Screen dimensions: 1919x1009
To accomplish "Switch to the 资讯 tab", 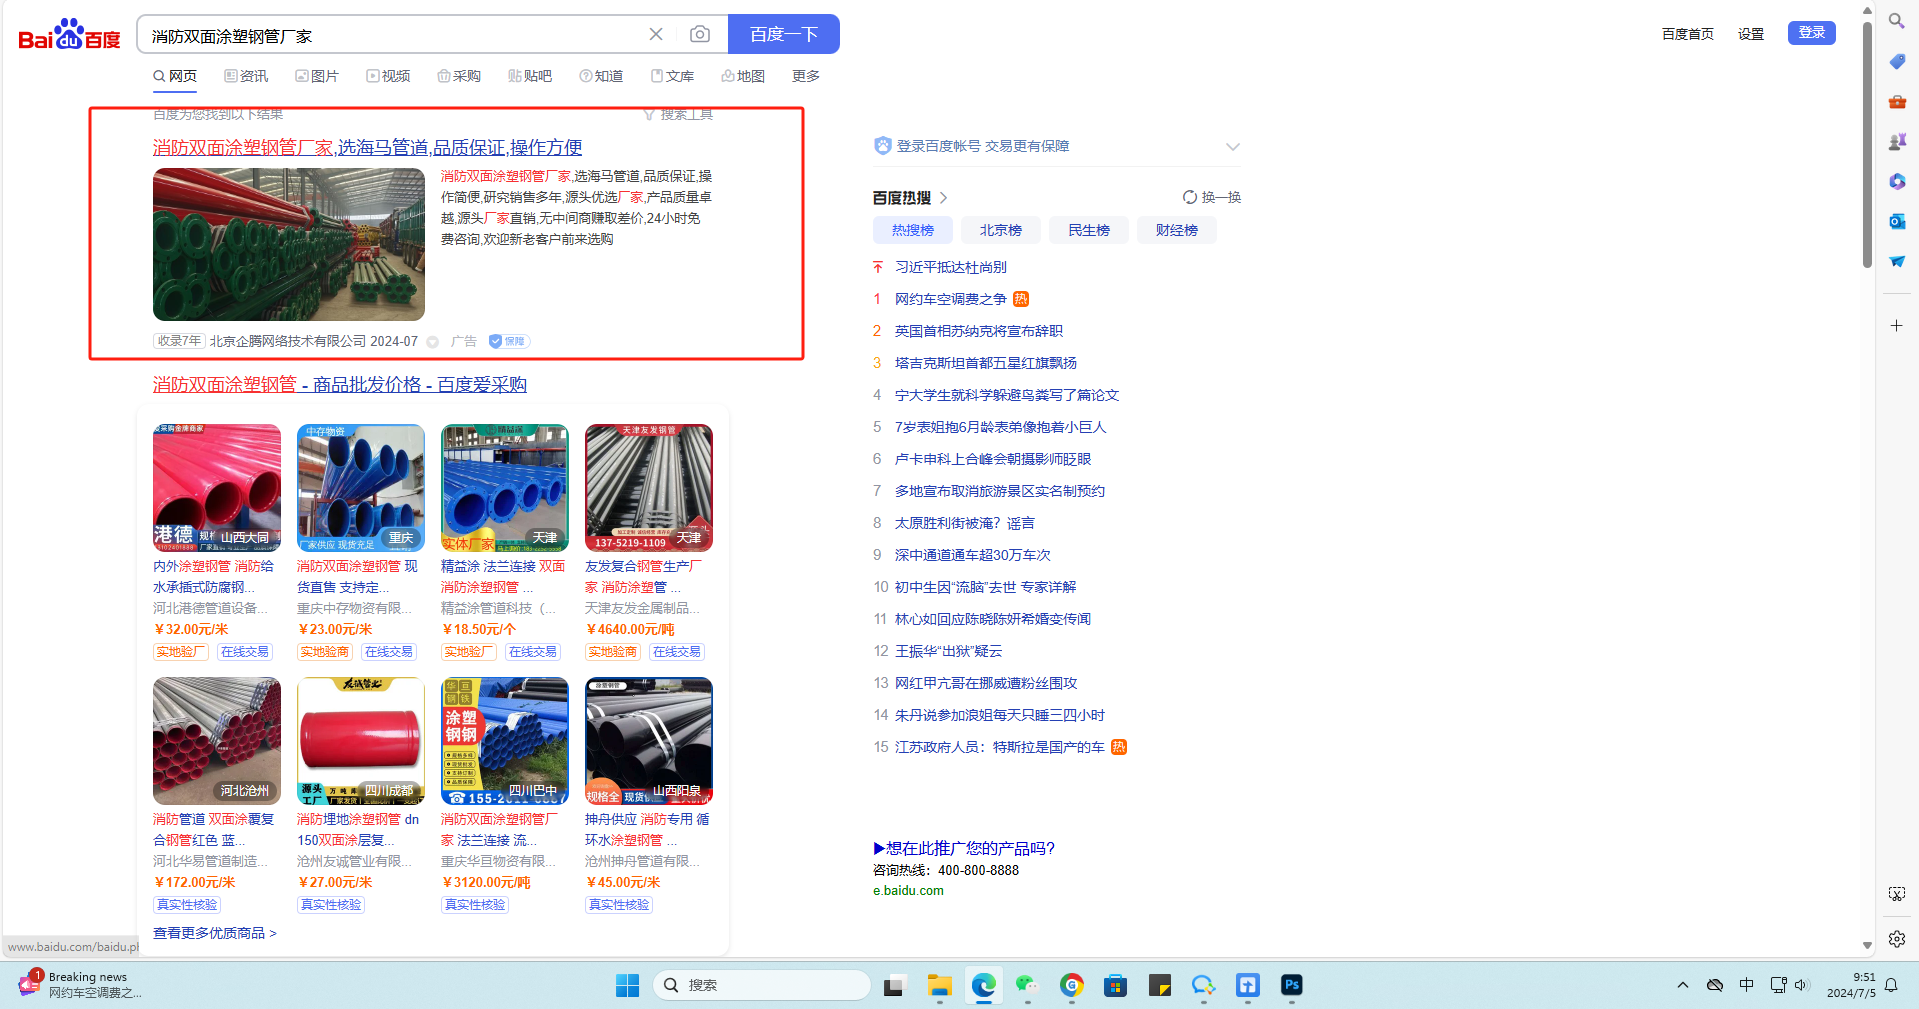I will [246, 76].
